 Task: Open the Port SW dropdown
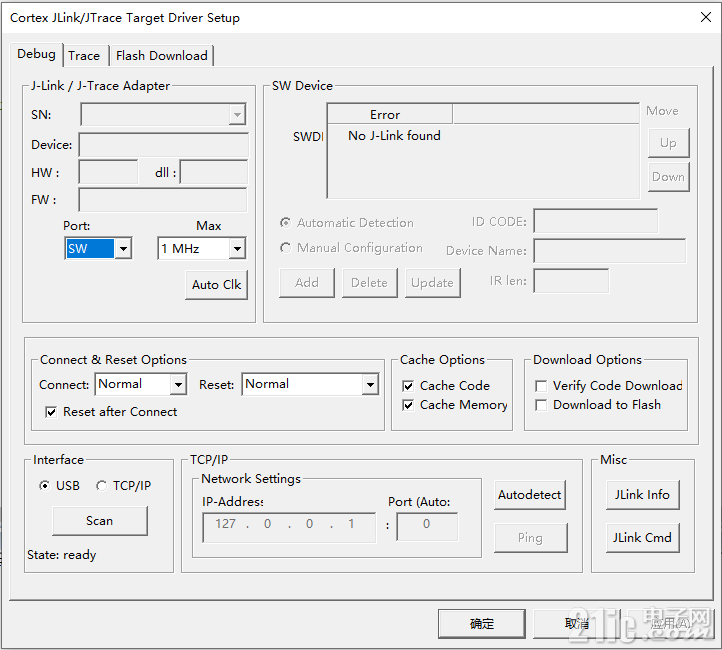[x=123, y=249]
